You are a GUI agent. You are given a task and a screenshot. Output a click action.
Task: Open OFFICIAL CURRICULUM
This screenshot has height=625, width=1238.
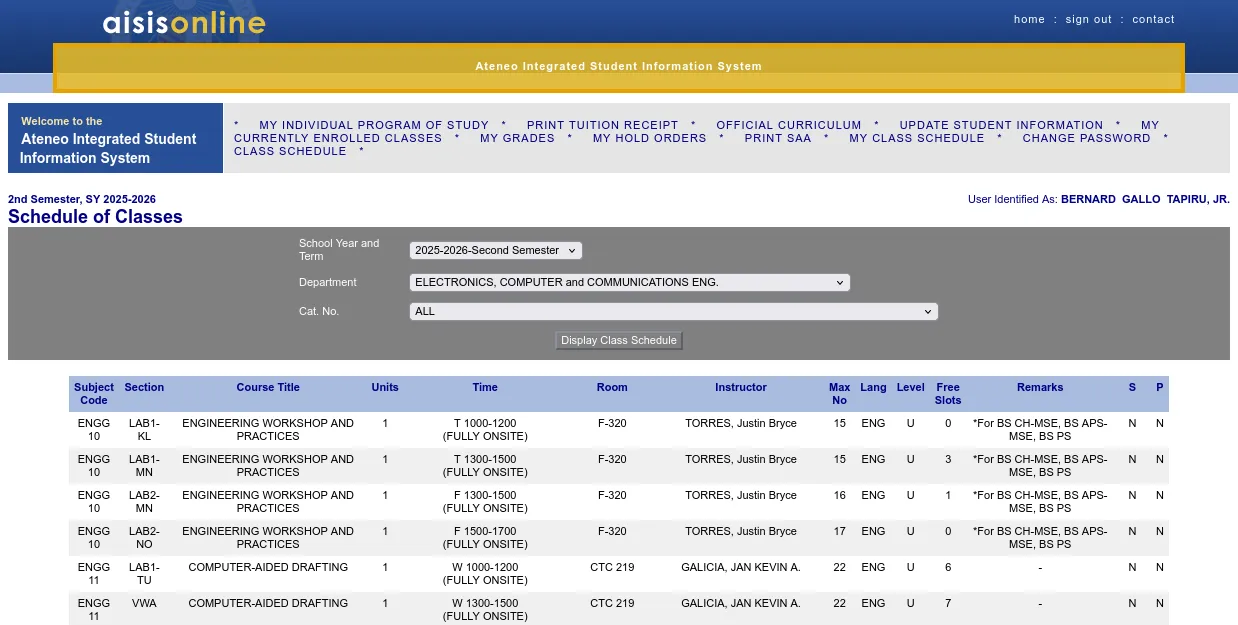click(x=788, y=125)
